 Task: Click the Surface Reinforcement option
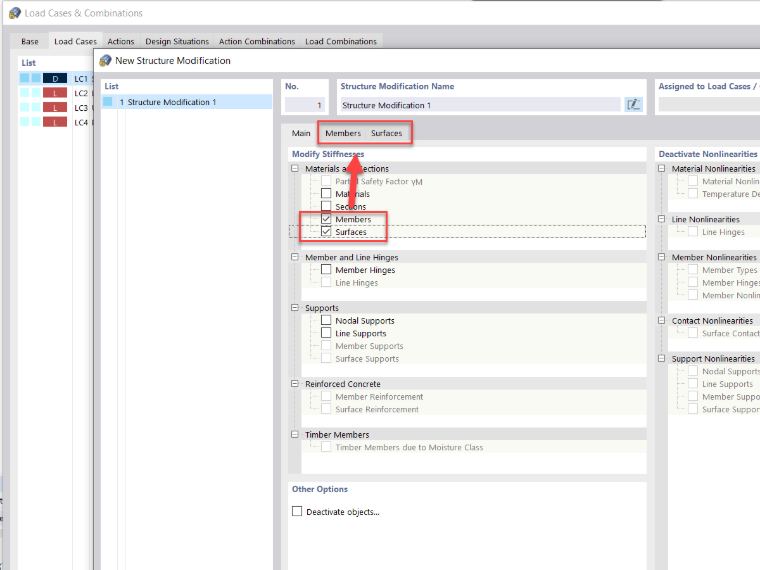tap(377, 409)
